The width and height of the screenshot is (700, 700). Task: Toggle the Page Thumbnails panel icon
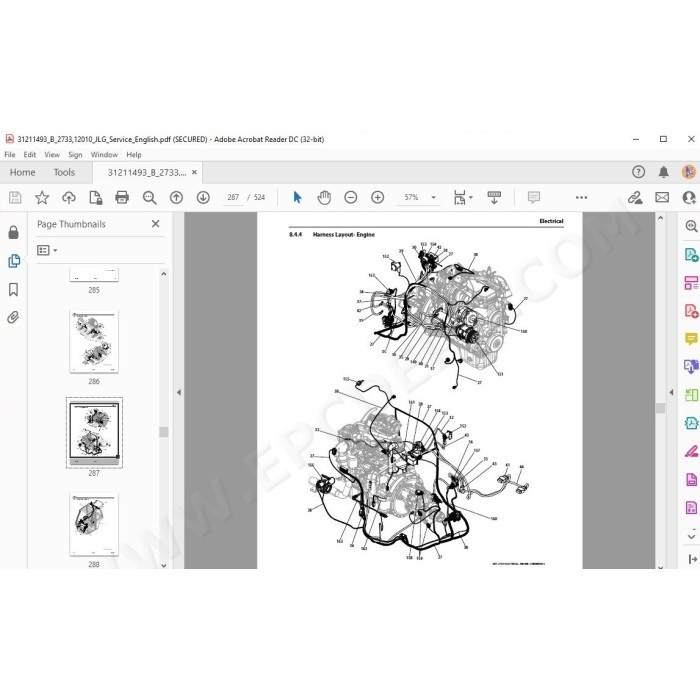(x=14, y=261)
